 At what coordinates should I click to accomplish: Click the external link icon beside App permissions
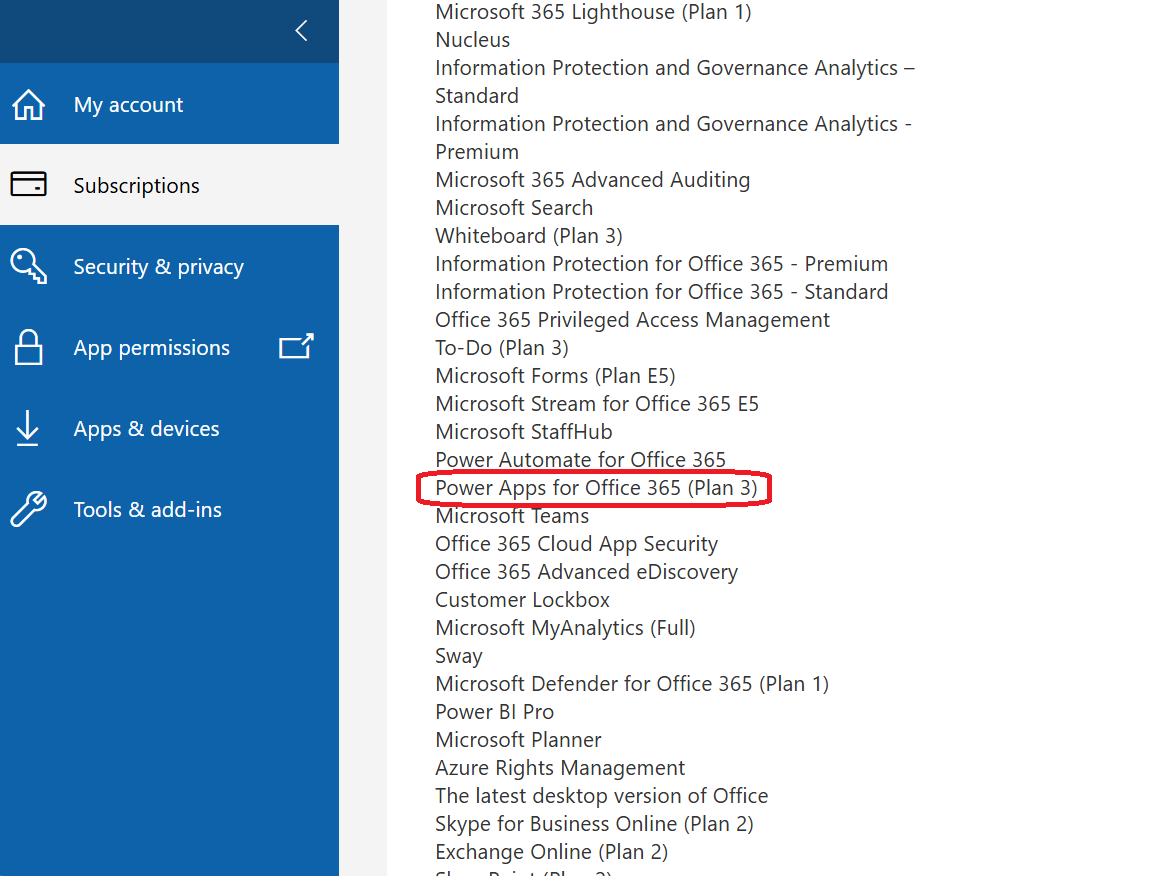tap(297, 346)
